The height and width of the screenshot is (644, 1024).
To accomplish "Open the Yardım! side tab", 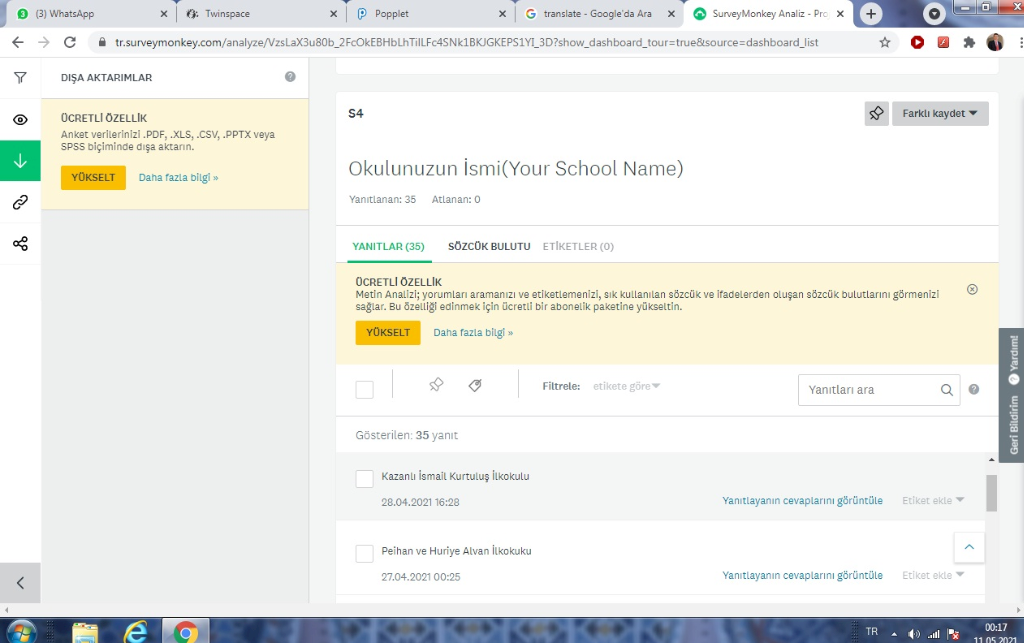I will coord(1014,359).
